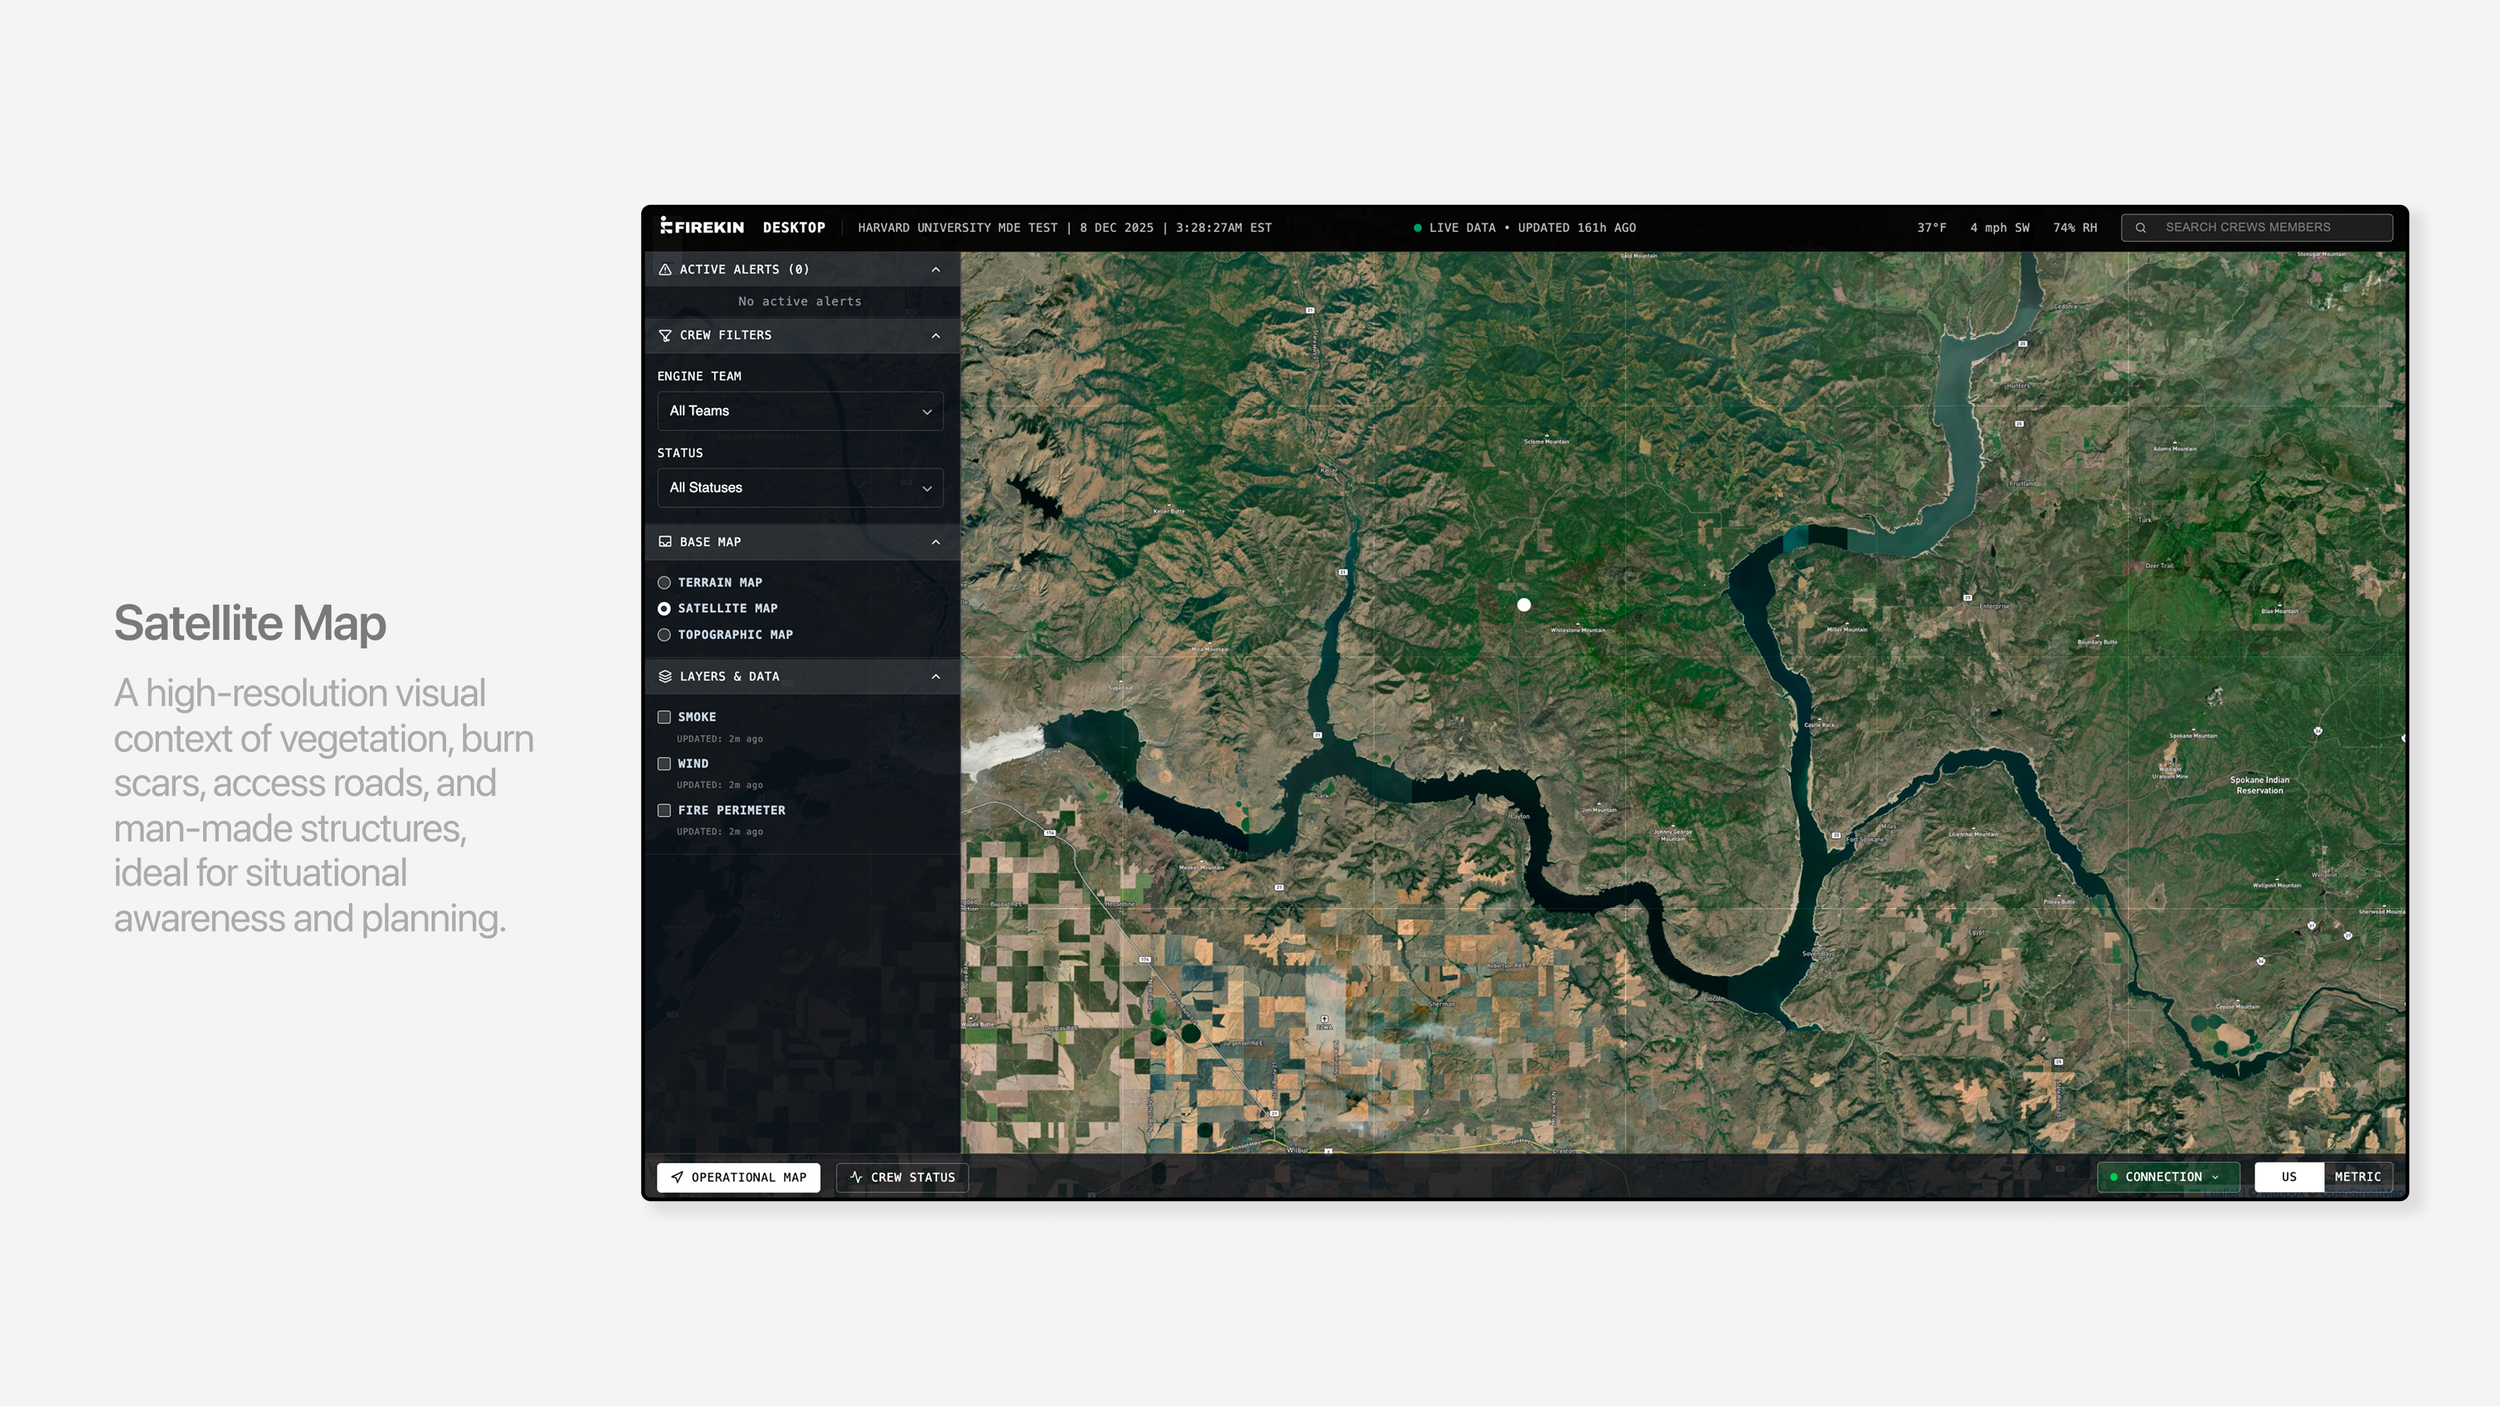Click the white crew marker on map
2500x1406 pixels.
point(1523,604)
